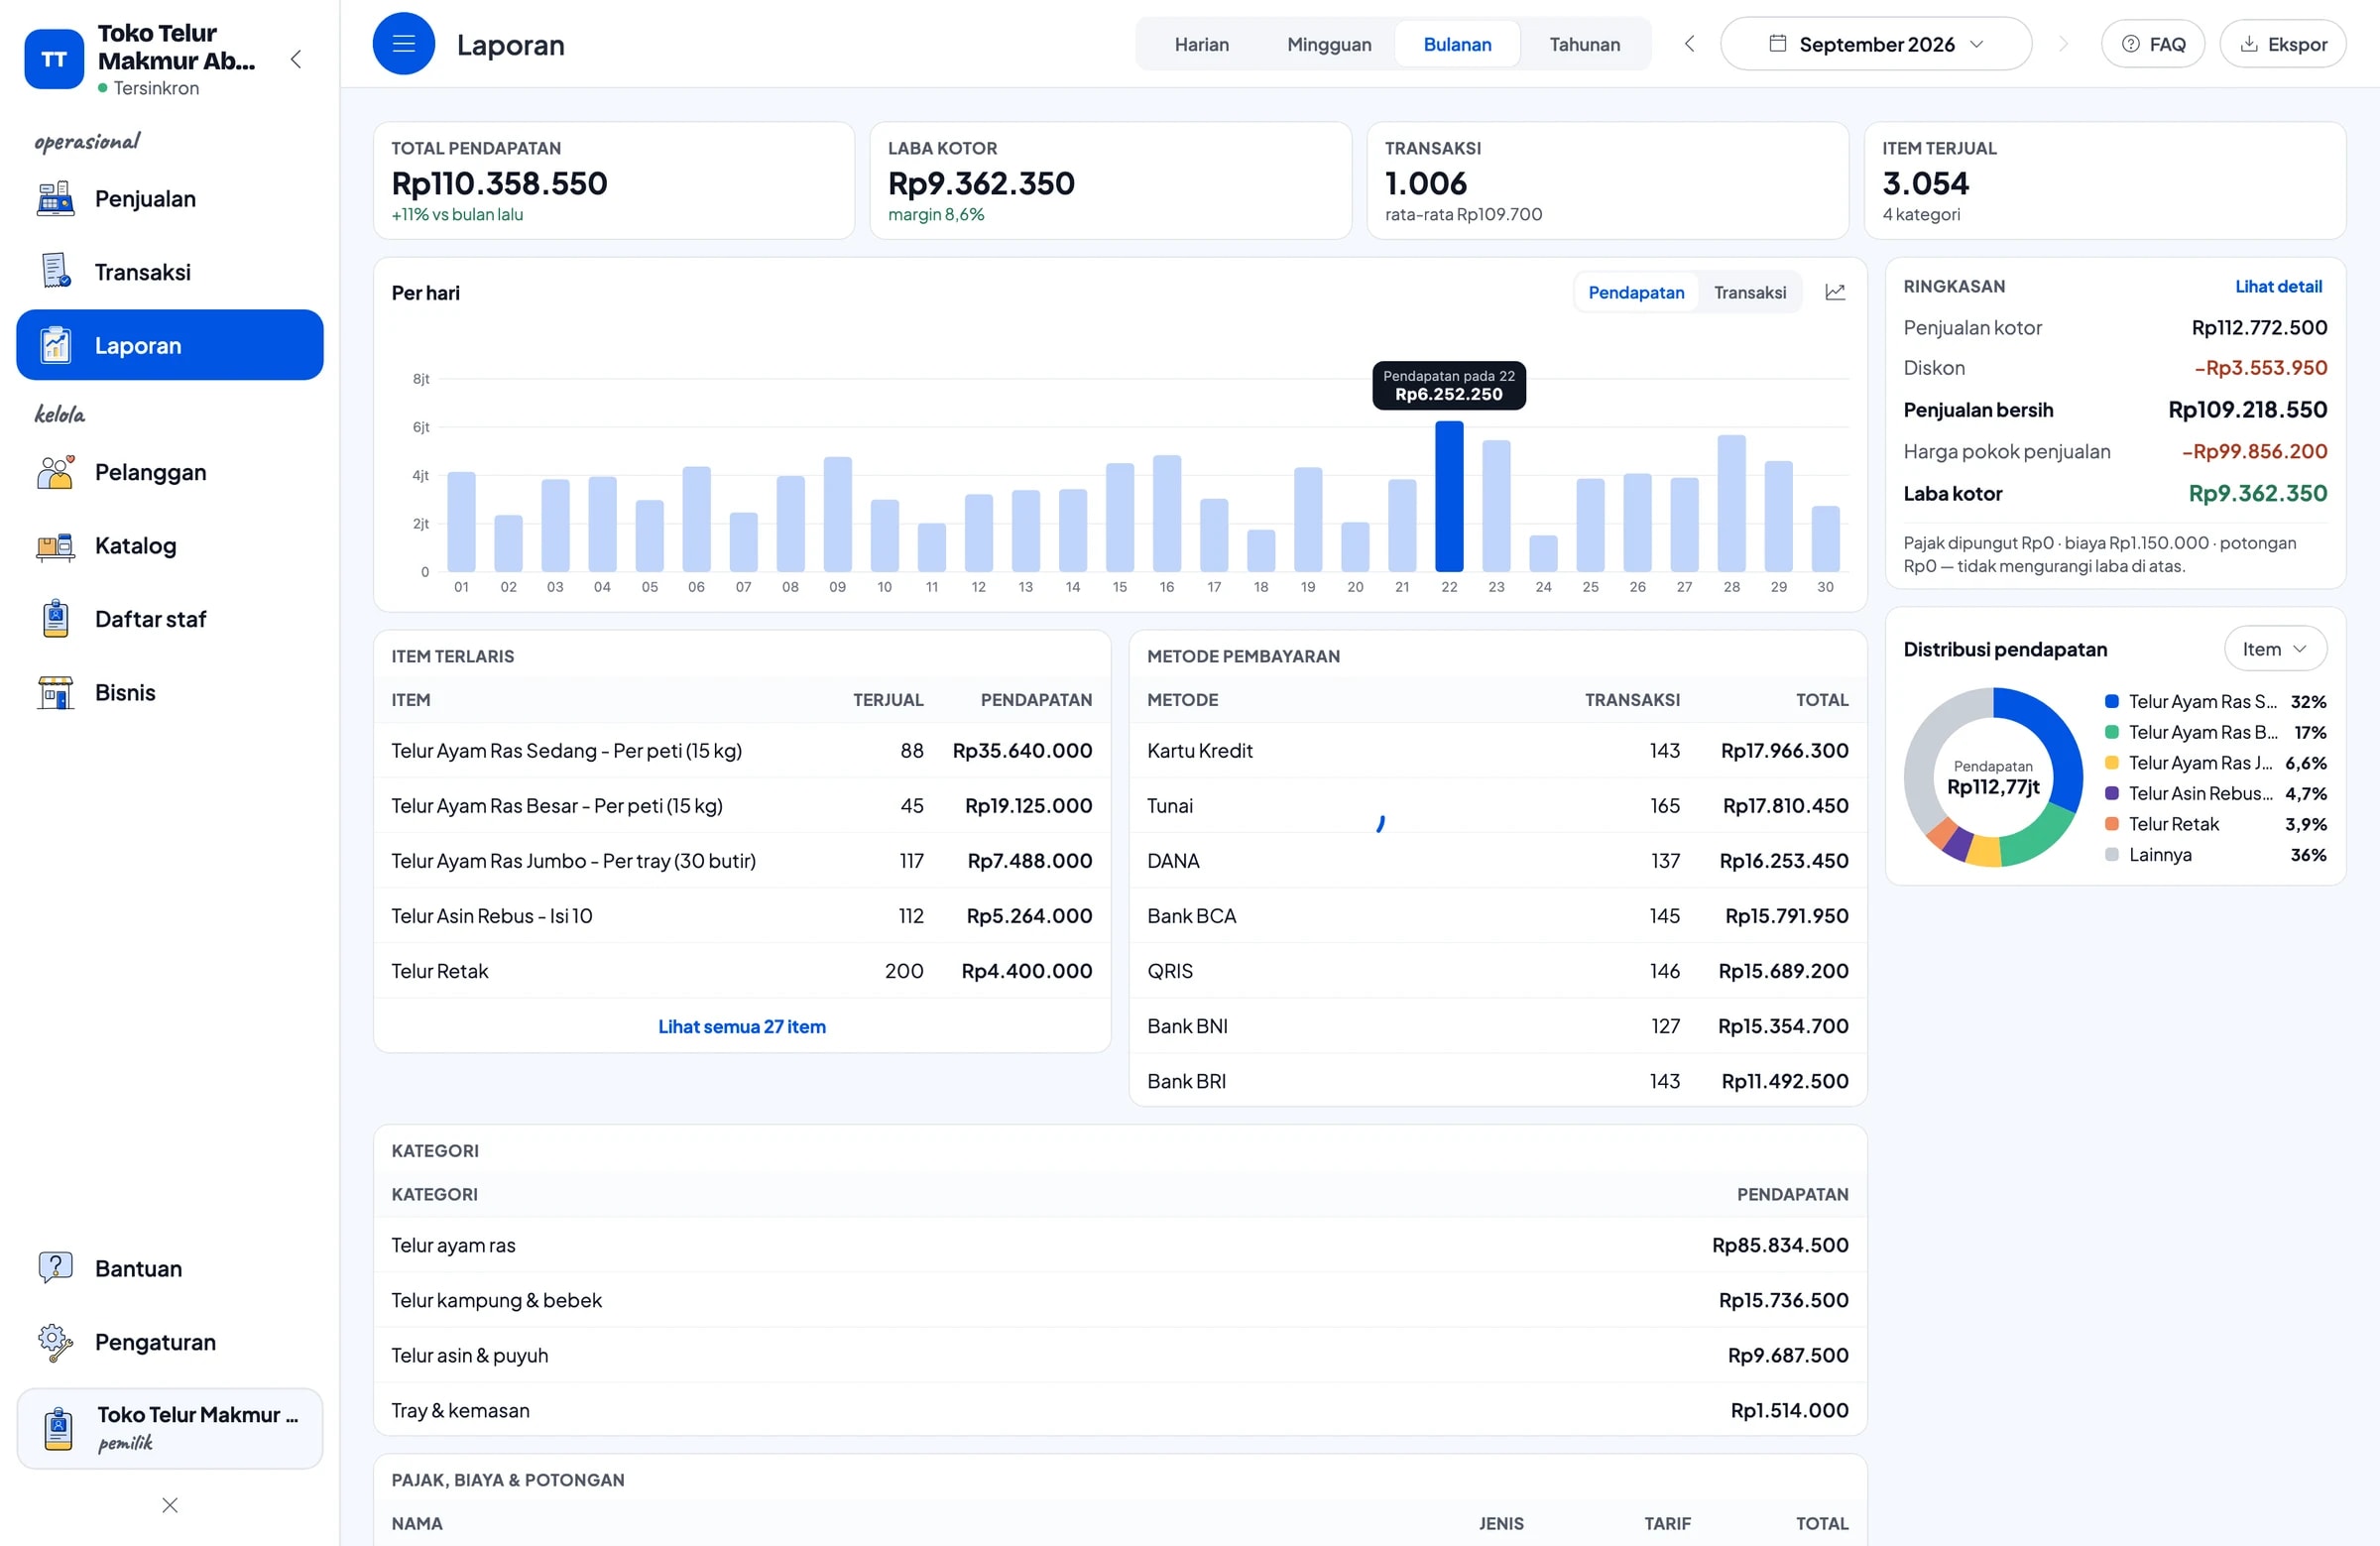Go to previous month with left arrow
Image resolution: width=2380 pixels, height=1546 pixels.
(1690, 44)
